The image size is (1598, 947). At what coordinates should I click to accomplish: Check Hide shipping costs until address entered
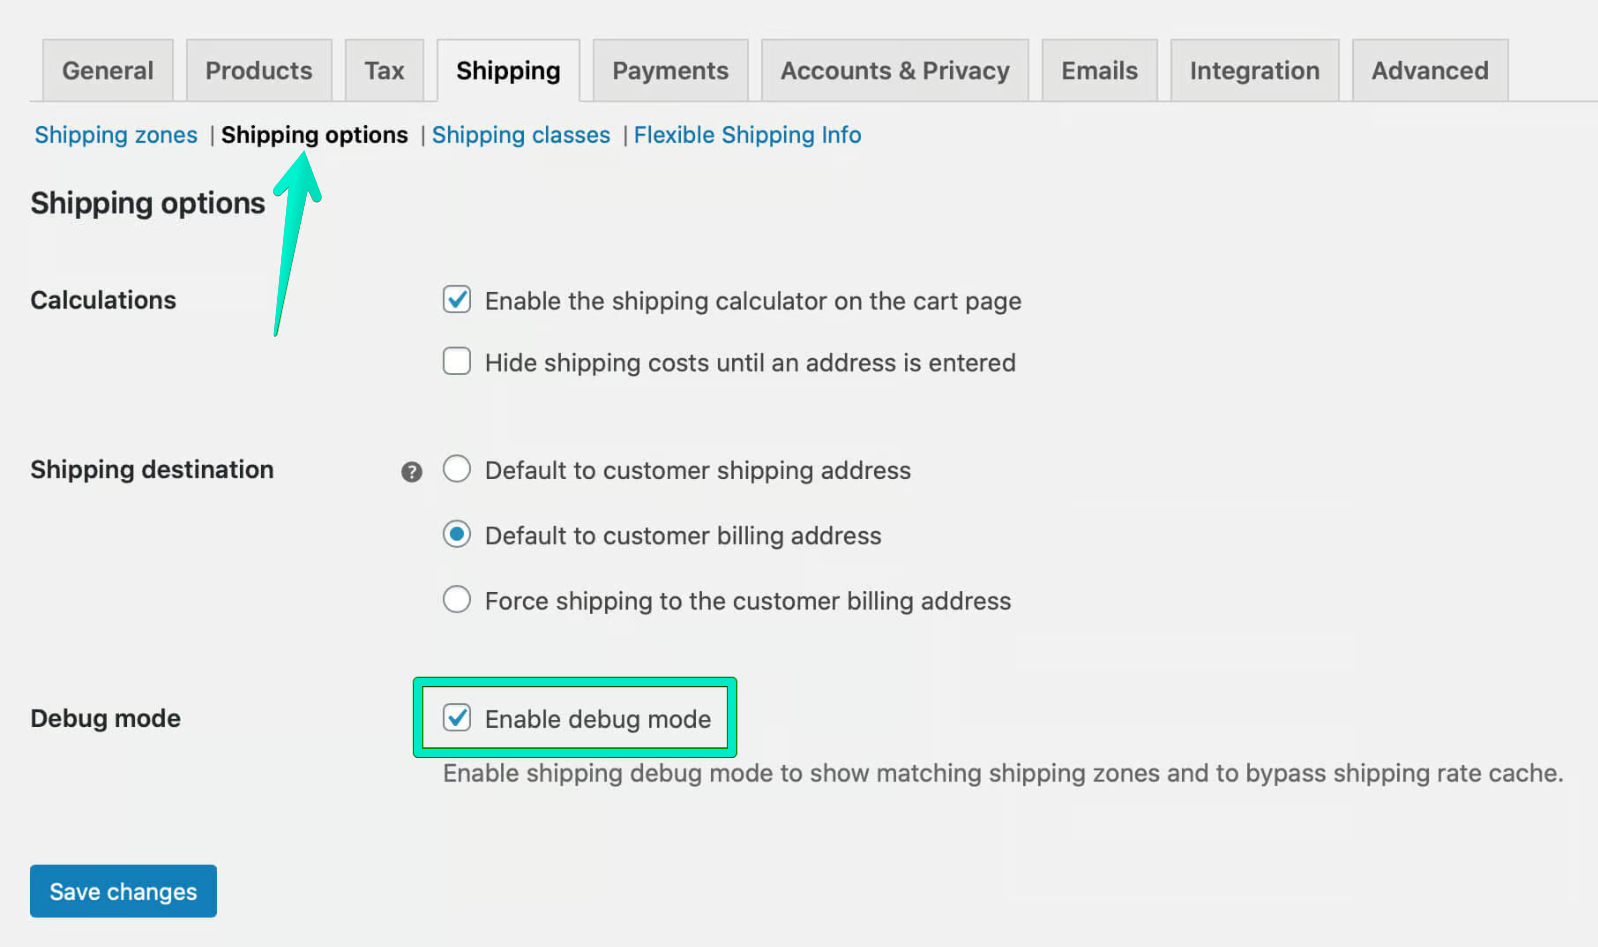point(456,361)
